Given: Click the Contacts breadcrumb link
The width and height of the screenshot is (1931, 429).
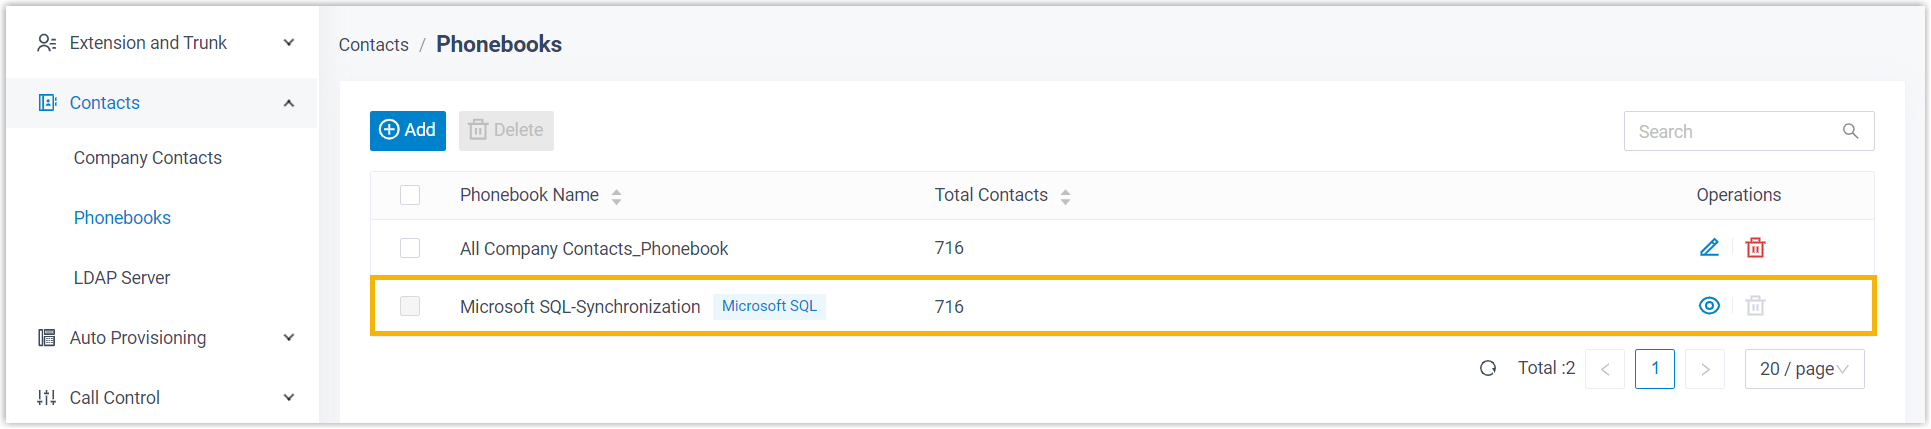Looking at the screenshot, I should 373,45.
